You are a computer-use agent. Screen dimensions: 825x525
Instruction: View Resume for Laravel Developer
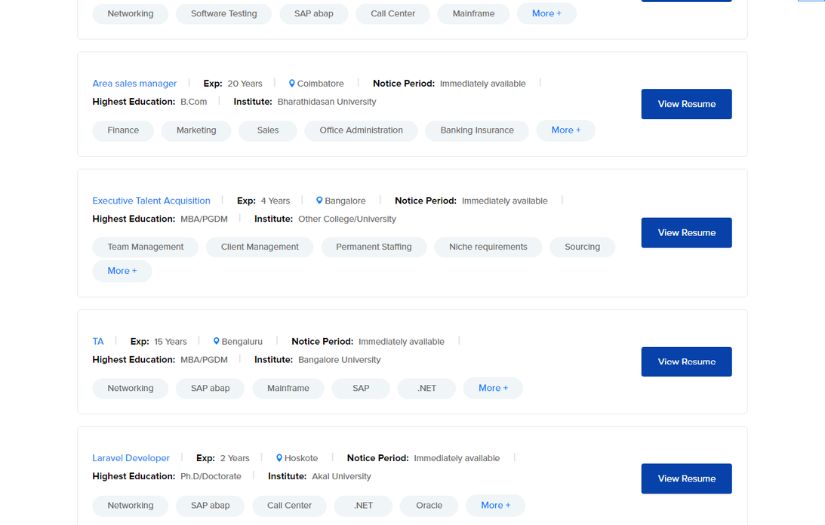[x=686, y=479]
